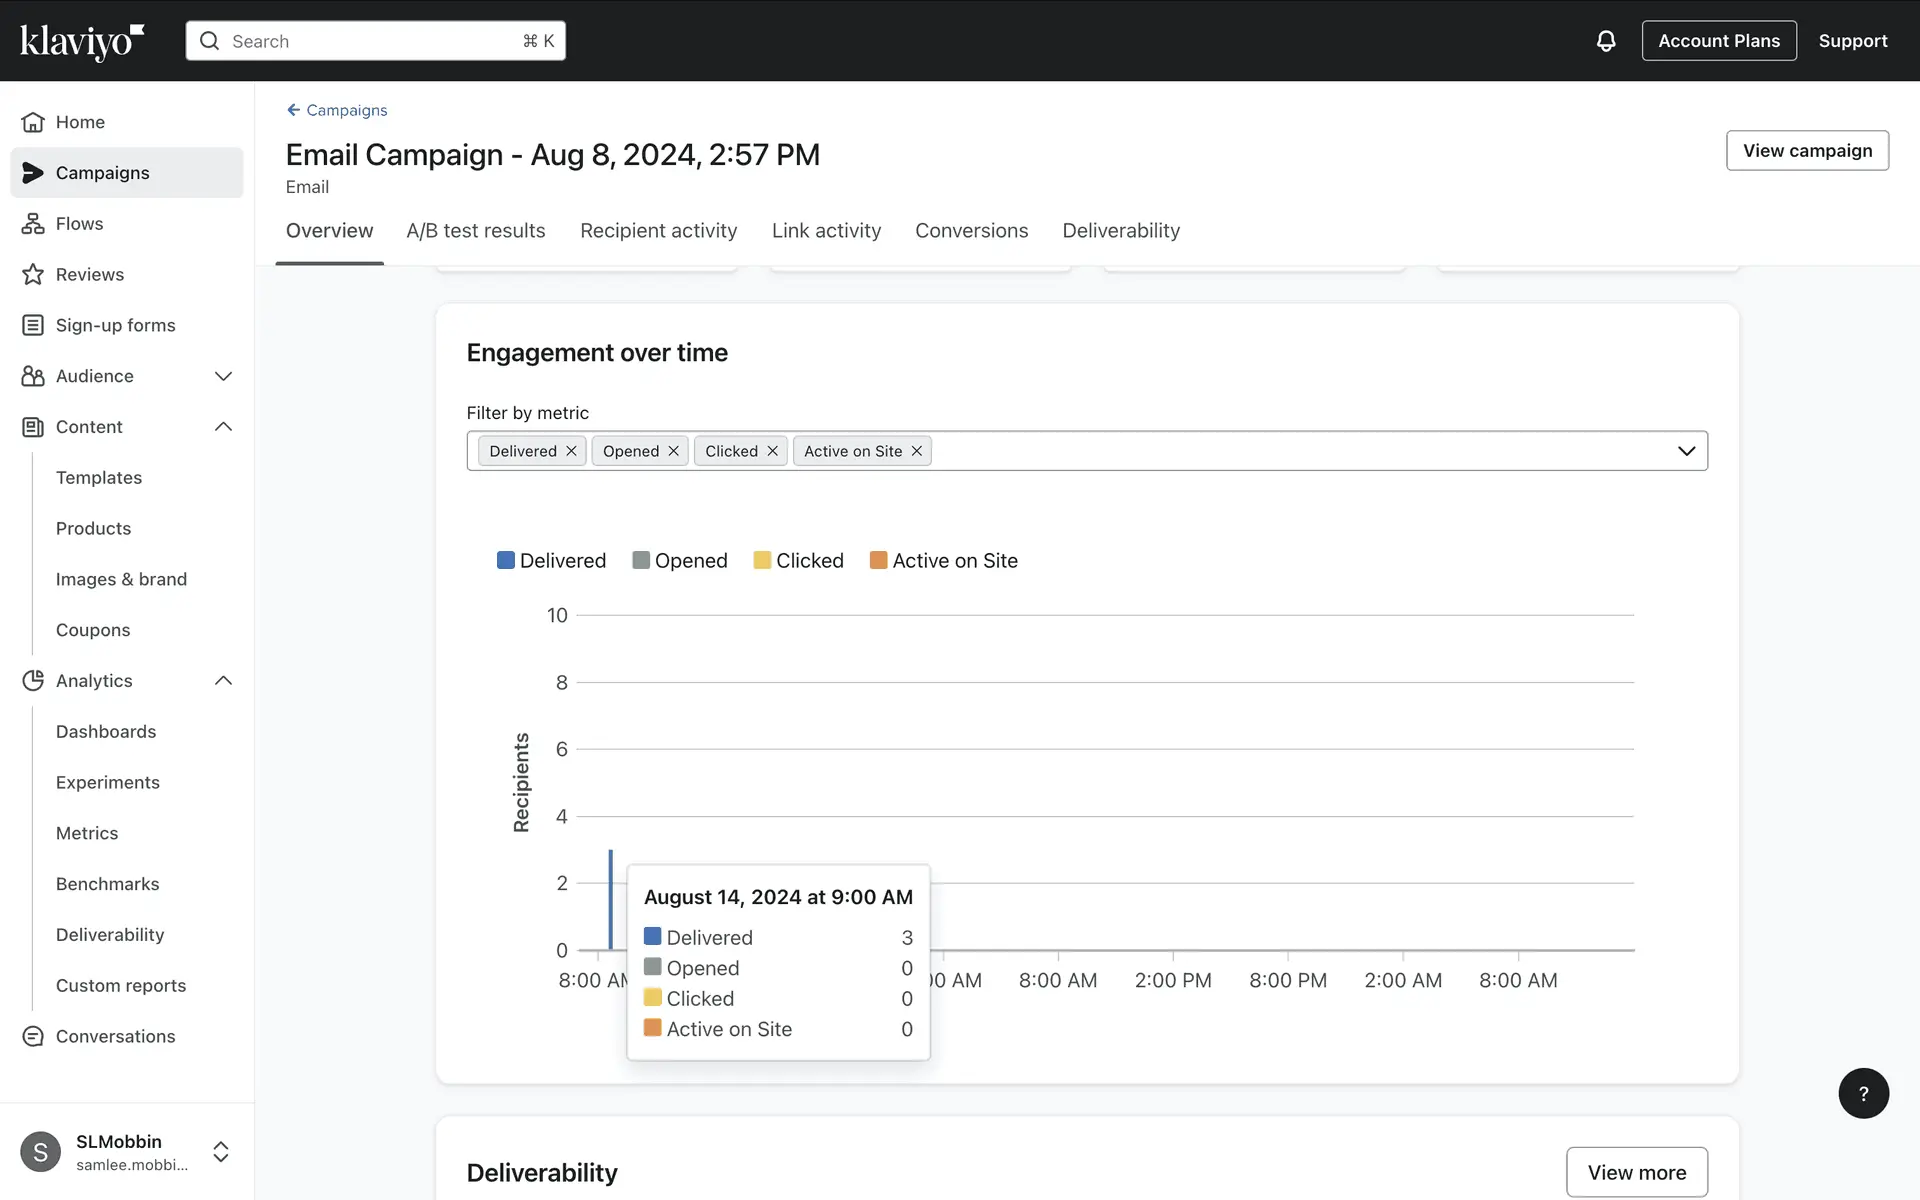This screenshot has width=1920, height=1200.
Task: Open the Deliverability tab
Action: click(1120, 231)
